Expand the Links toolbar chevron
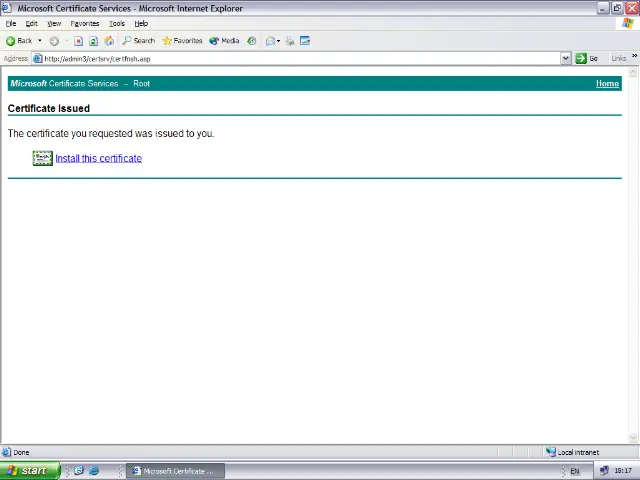 (635, 56)
